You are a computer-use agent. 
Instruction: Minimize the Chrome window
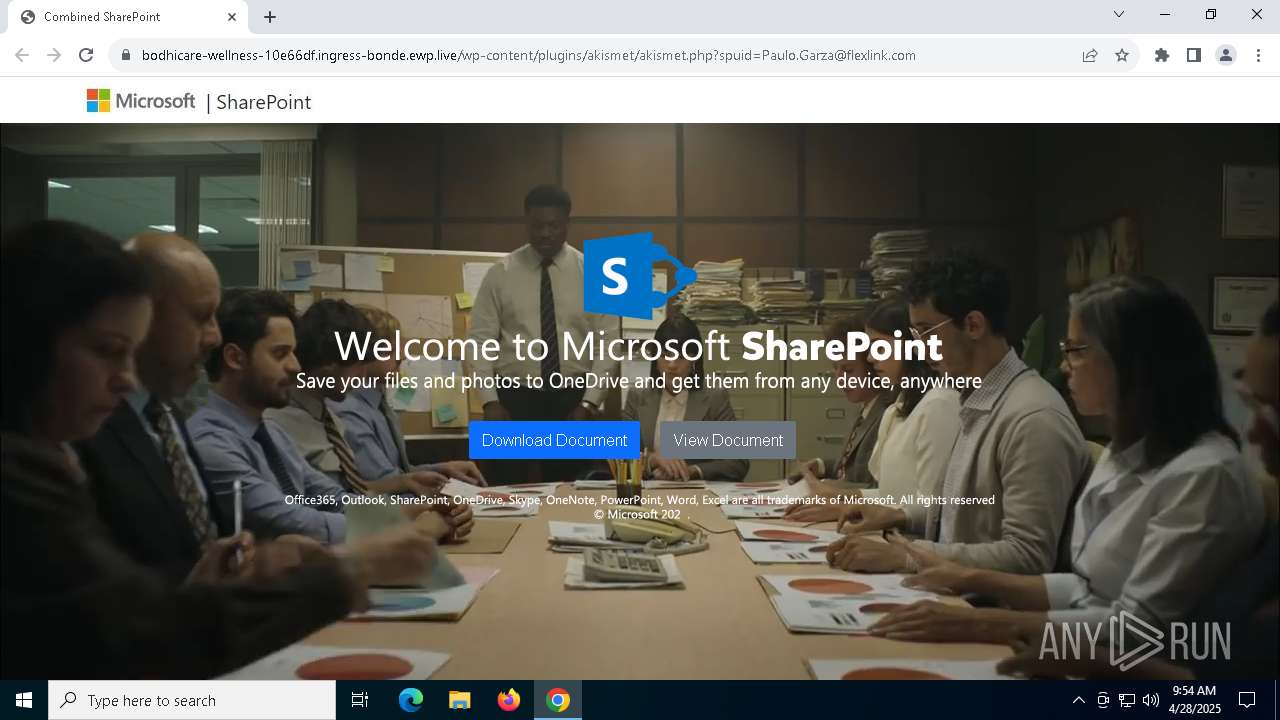tap(1165, 14)
